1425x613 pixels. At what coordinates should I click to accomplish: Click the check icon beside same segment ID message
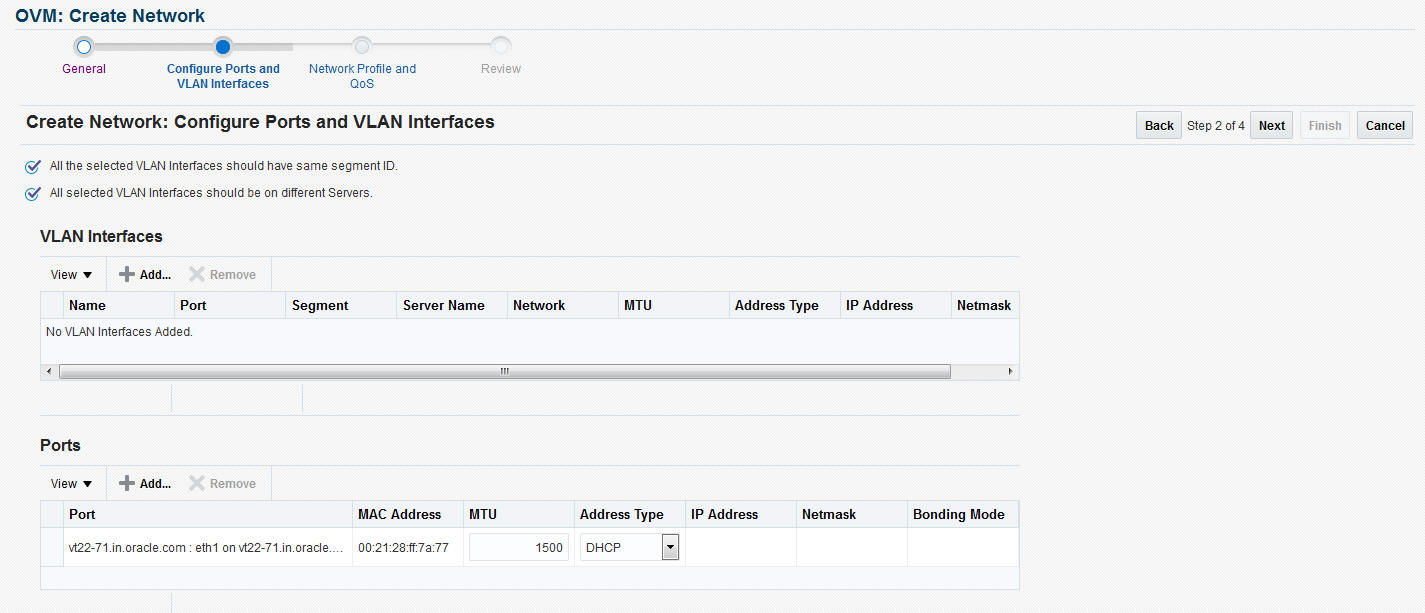[x=33, y=167]
